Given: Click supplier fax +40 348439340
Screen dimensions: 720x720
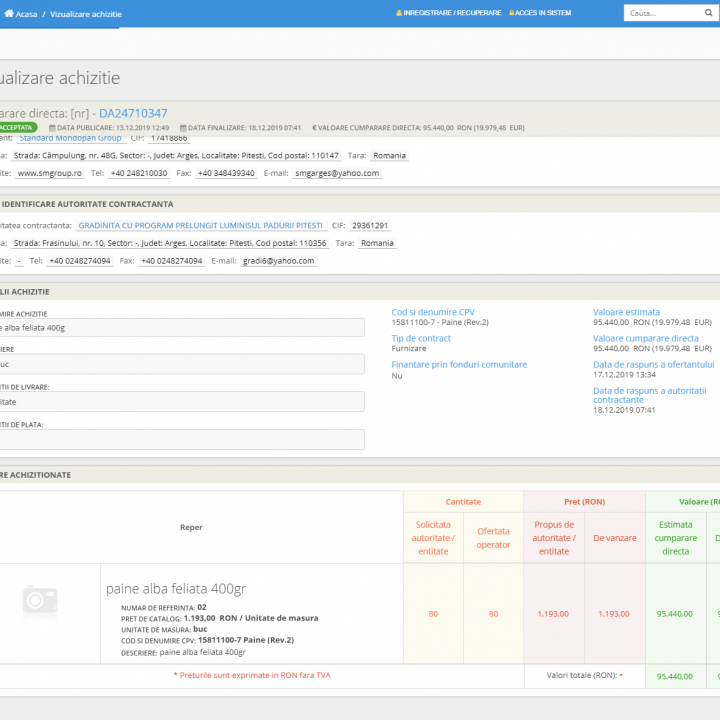Looking at the screenshot, I should click(x=226, y=173).
